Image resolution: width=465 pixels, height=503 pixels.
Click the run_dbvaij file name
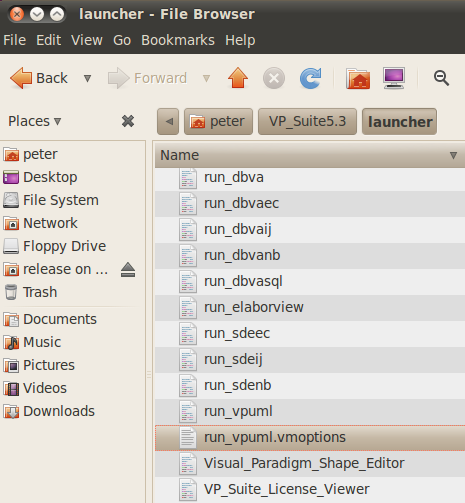[x=238, y=230]
